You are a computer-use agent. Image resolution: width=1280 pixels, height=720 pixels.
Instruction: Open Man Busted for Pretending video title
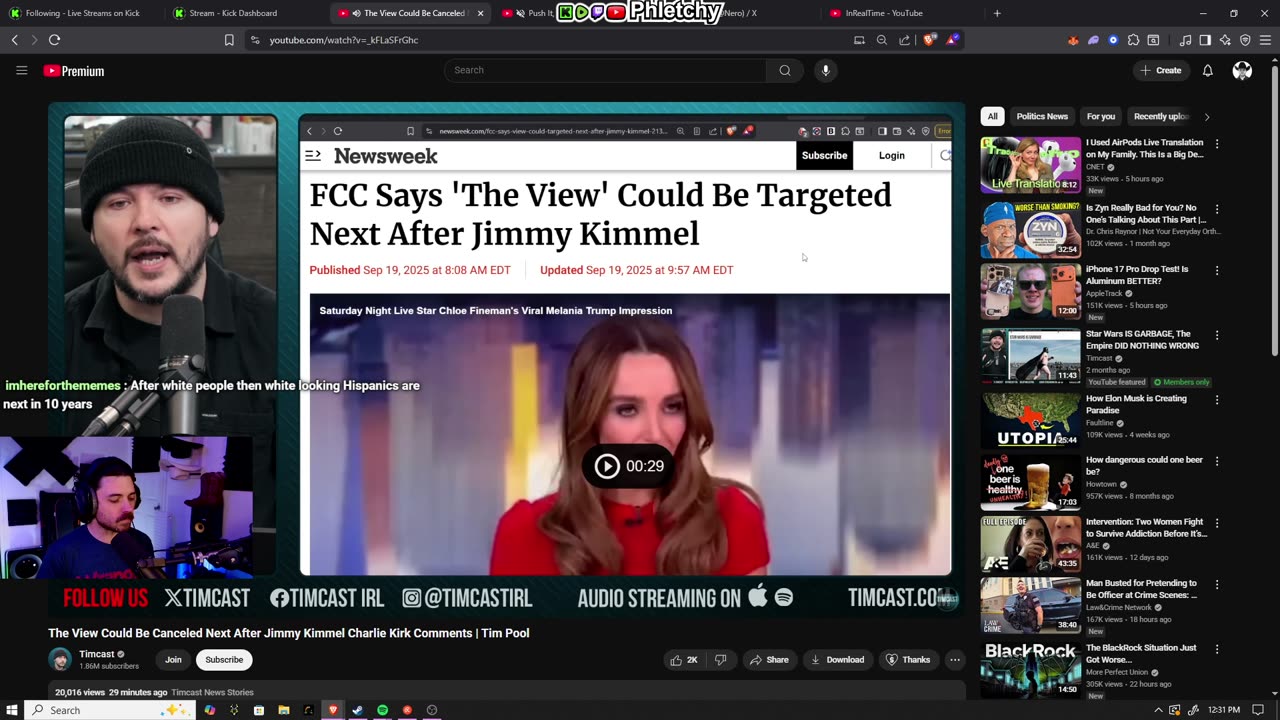1141,589
